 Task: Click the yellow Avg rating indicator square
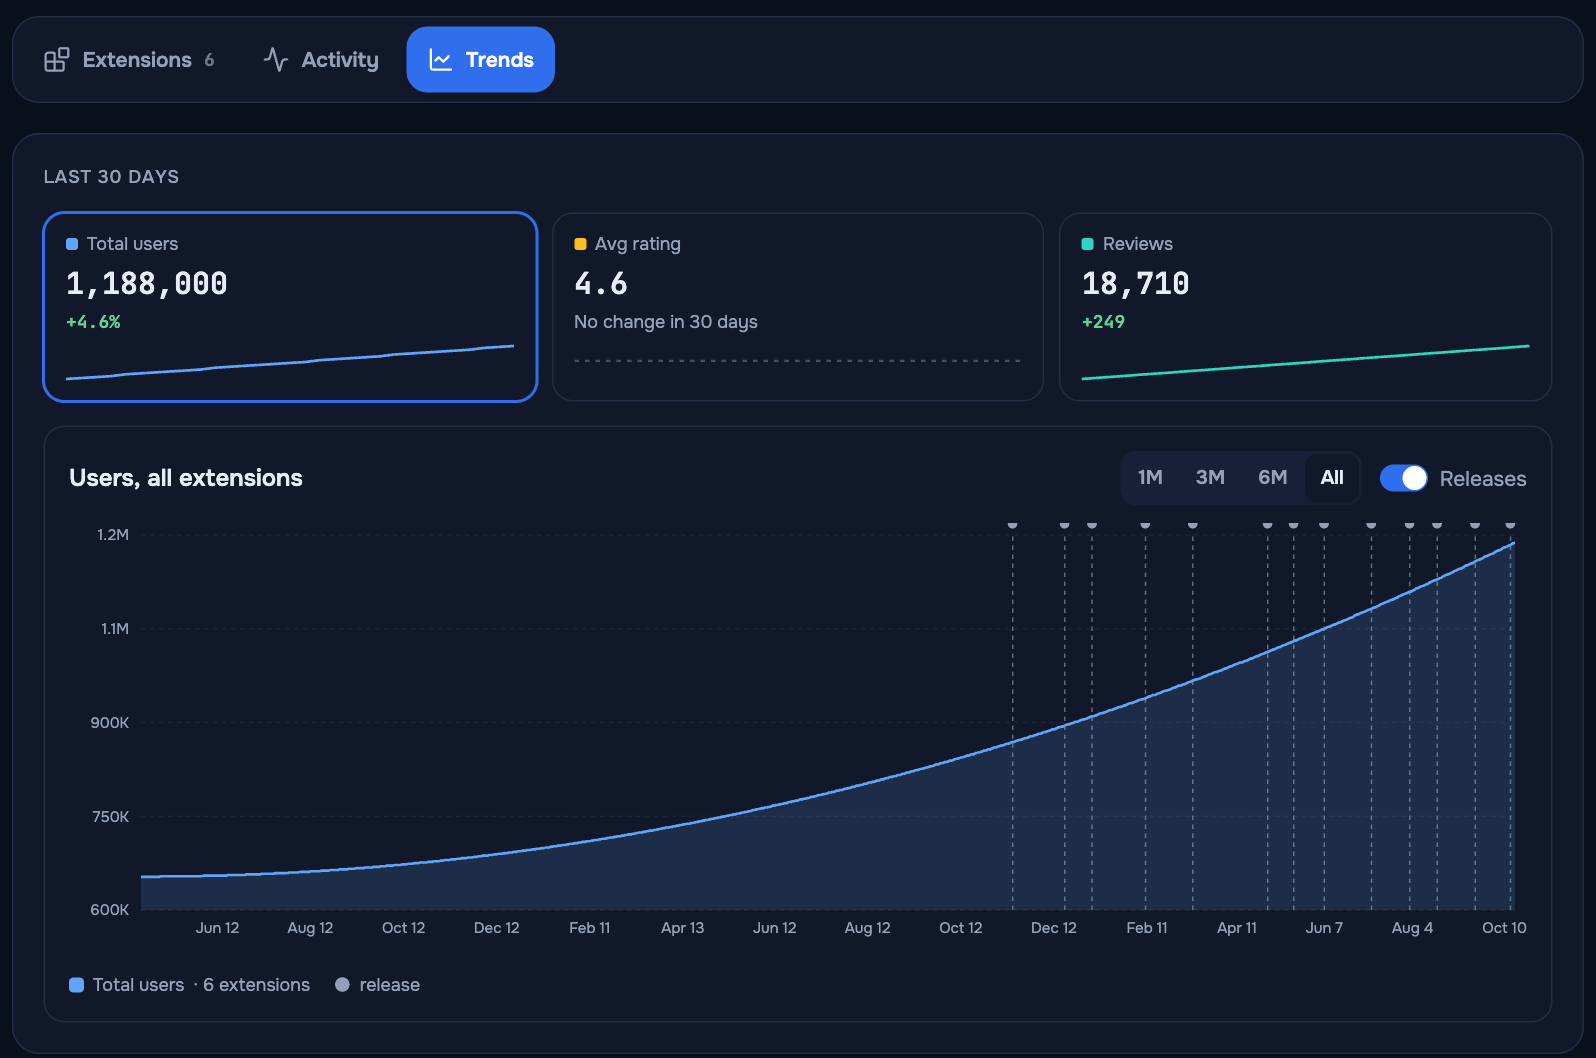click(x=580, y=244)
